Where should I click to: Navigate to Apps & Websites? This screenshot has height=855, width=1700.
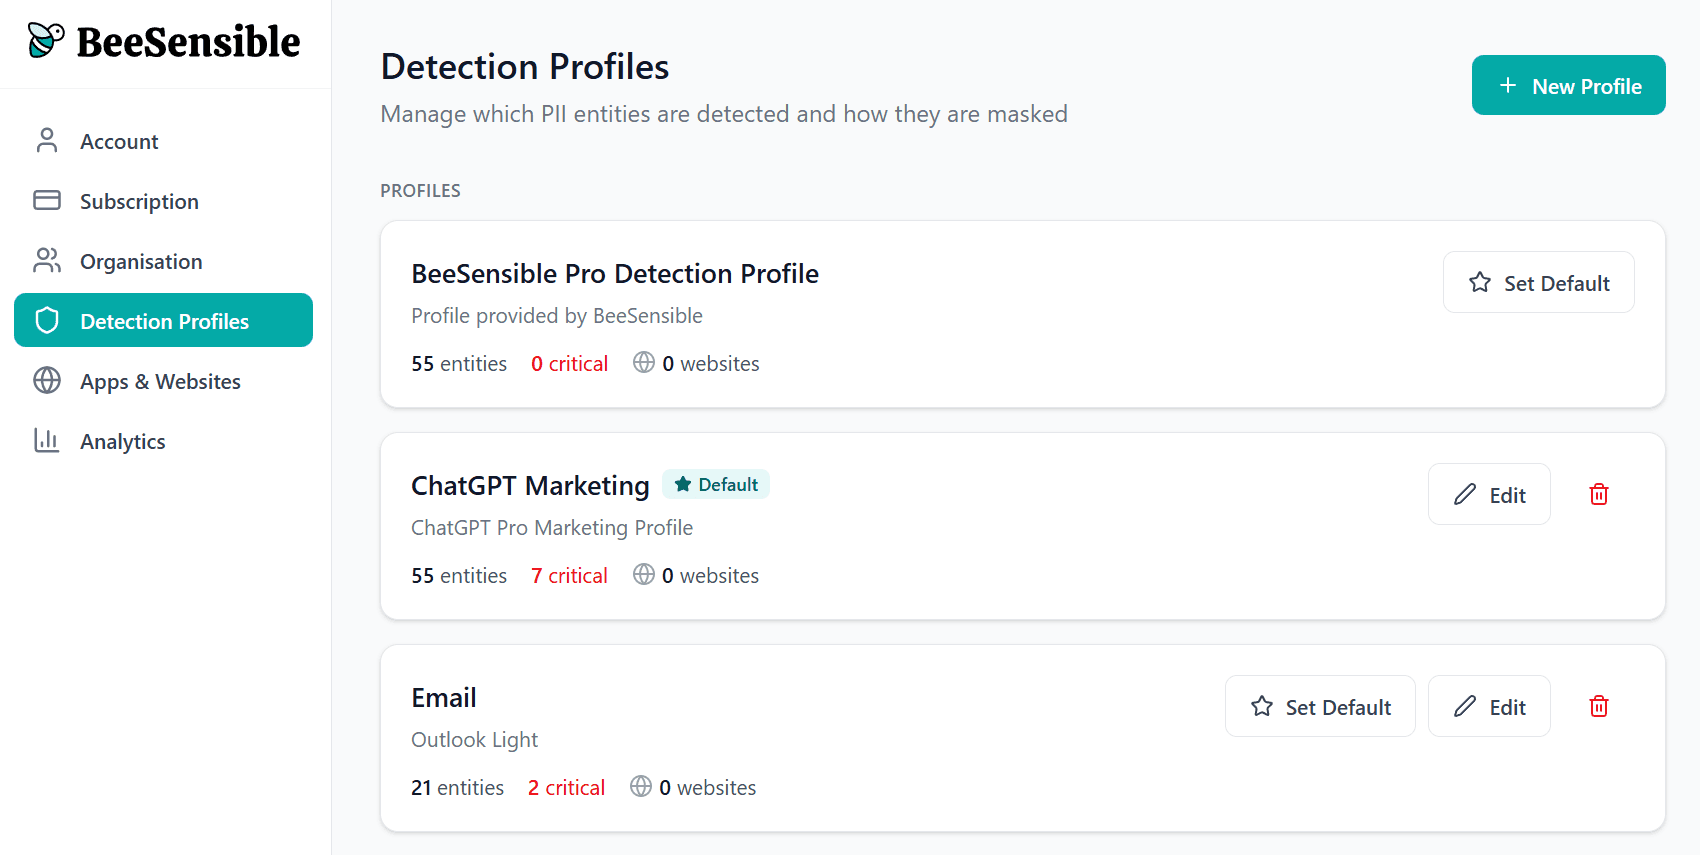click(160, 381)
